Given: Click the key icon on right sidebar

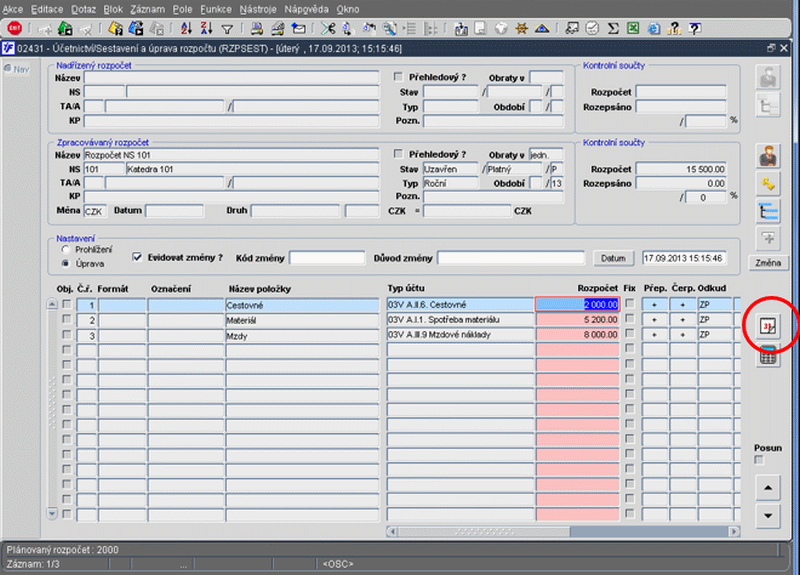Looking at the screenshot, I should pos(768,184).
